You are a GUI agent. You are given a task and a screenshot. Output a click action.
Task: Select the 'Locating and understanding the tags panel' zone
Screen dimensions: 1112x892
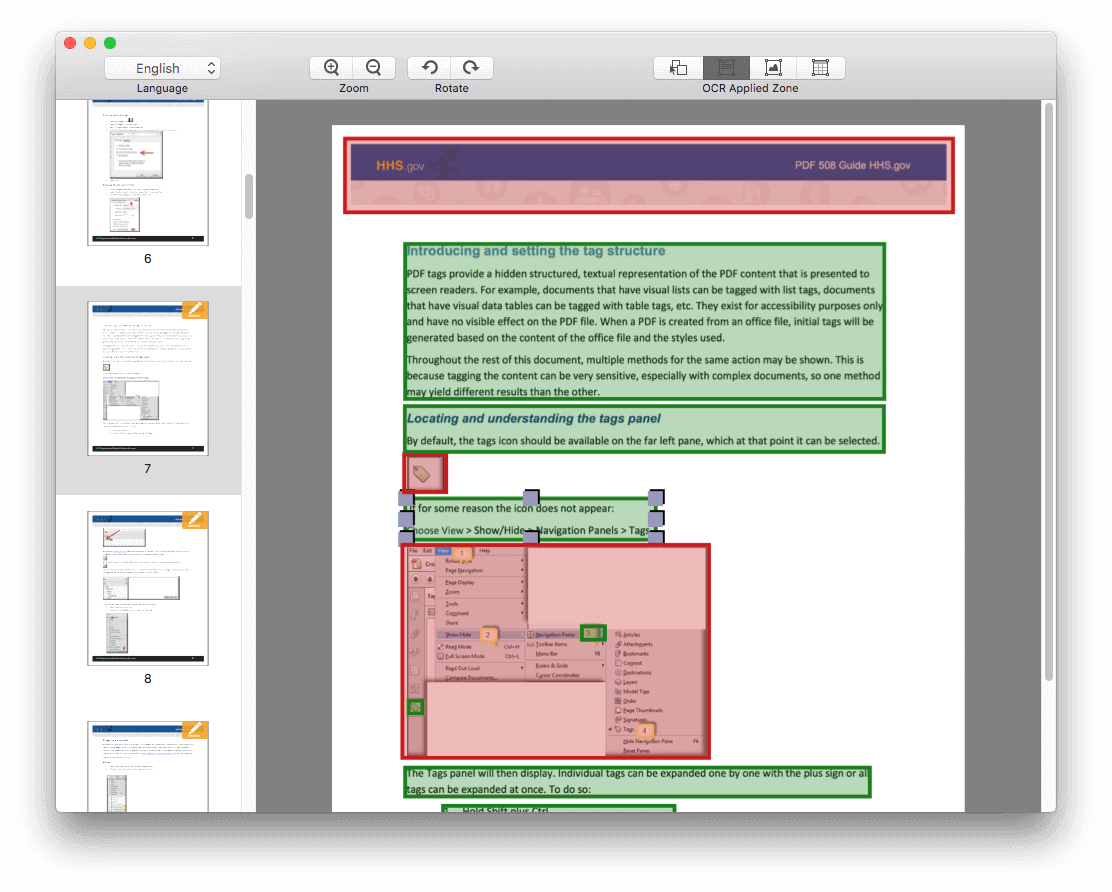point(645,429)
